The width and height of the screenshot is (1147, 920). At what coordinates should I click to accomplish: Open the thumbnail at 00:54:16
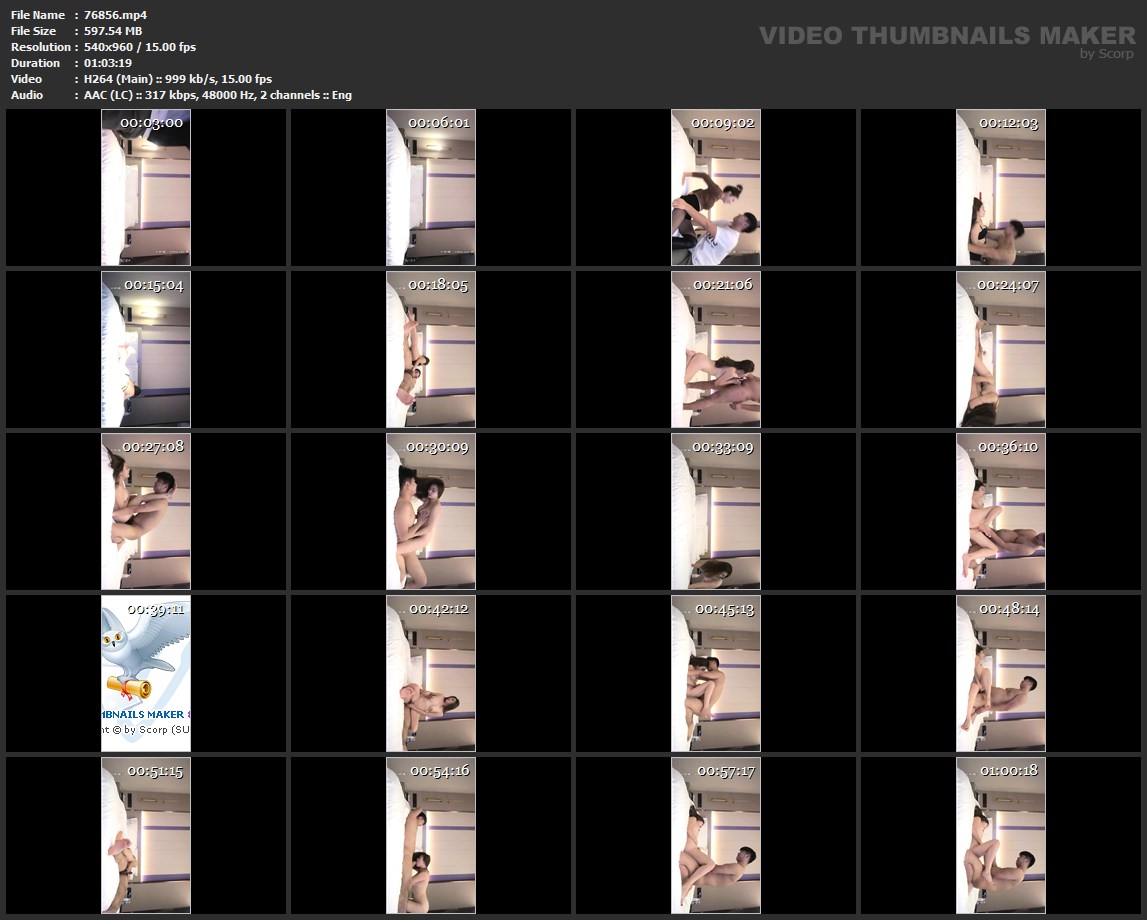(431, 836)
